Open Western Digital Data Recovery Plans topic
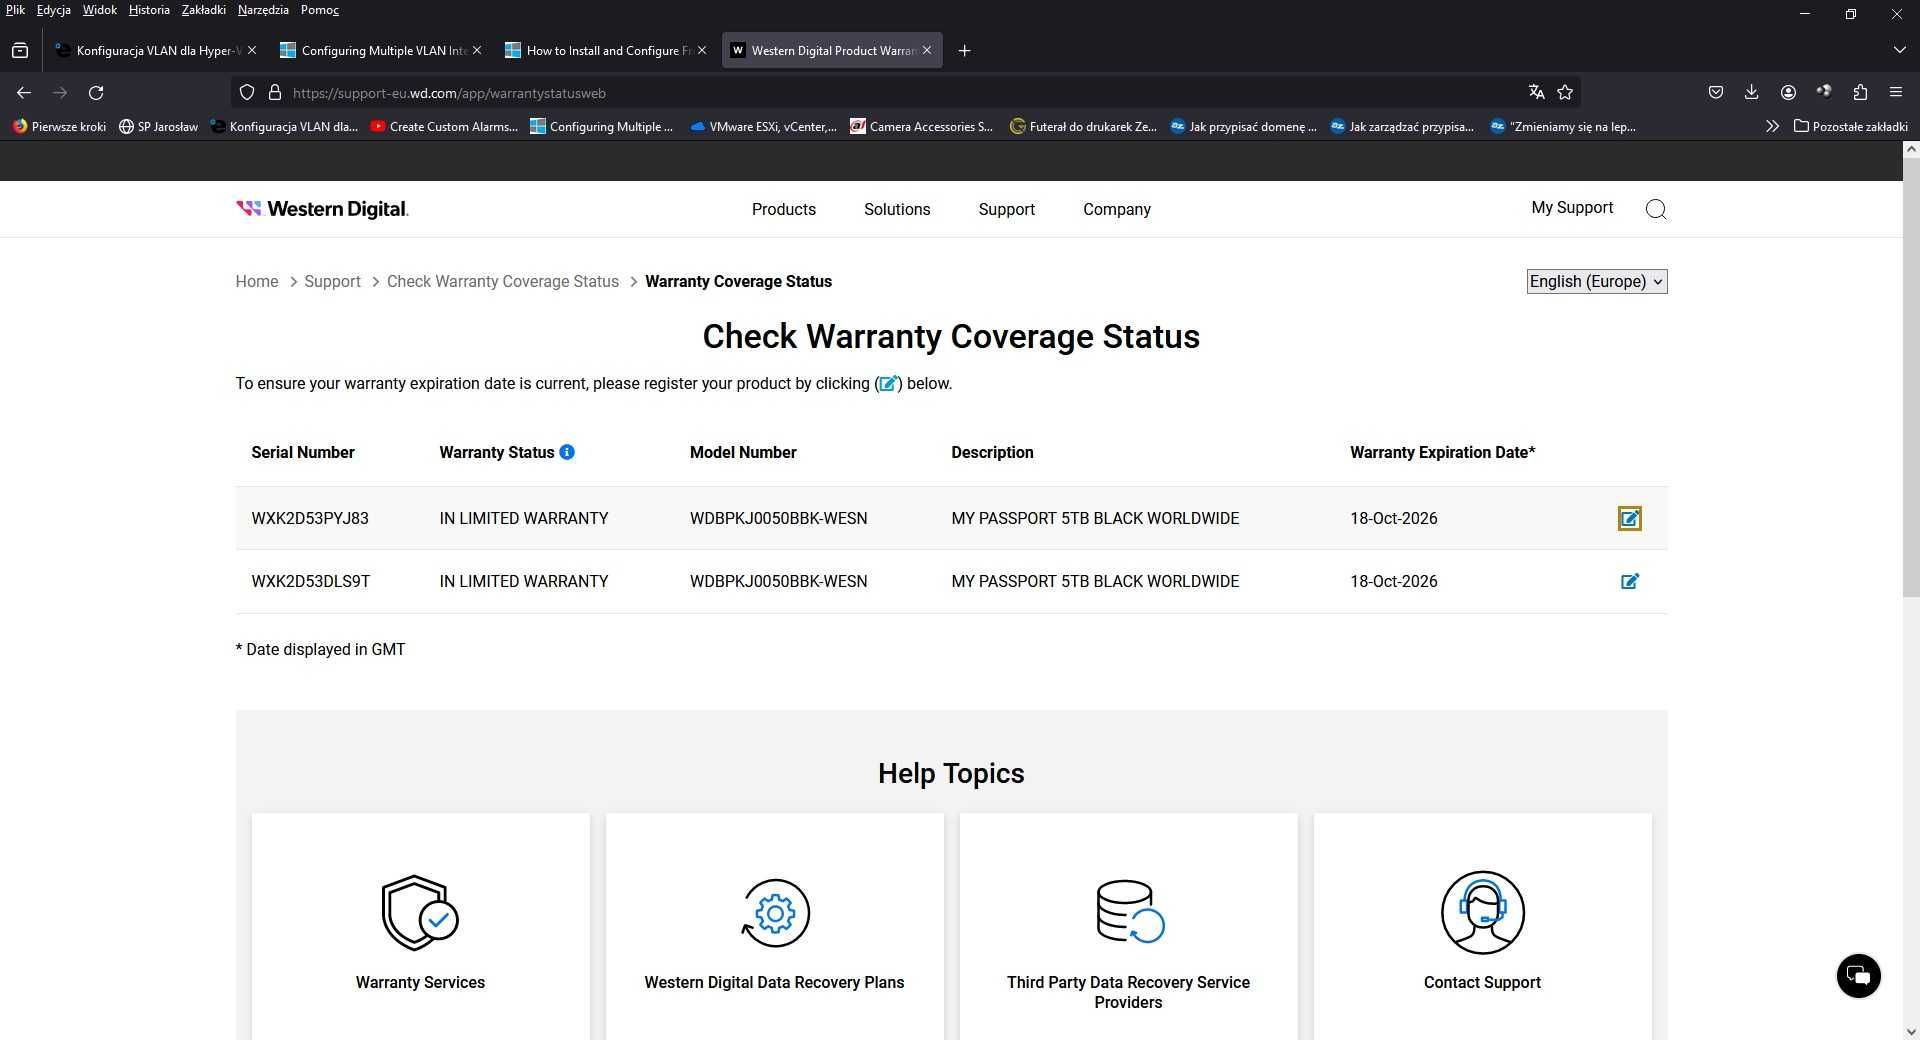 point(774,982)
